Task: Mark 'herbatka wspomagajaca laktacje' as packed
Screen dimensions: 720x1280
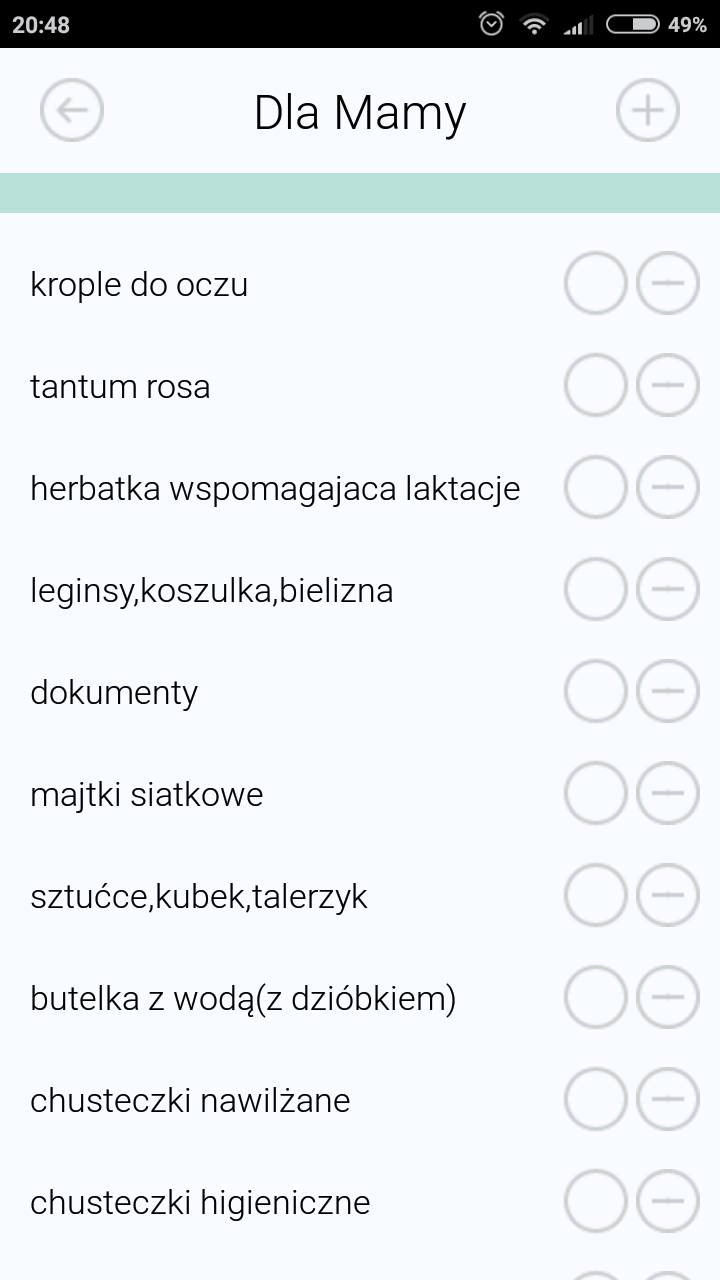Action: (x=595, y=488)
